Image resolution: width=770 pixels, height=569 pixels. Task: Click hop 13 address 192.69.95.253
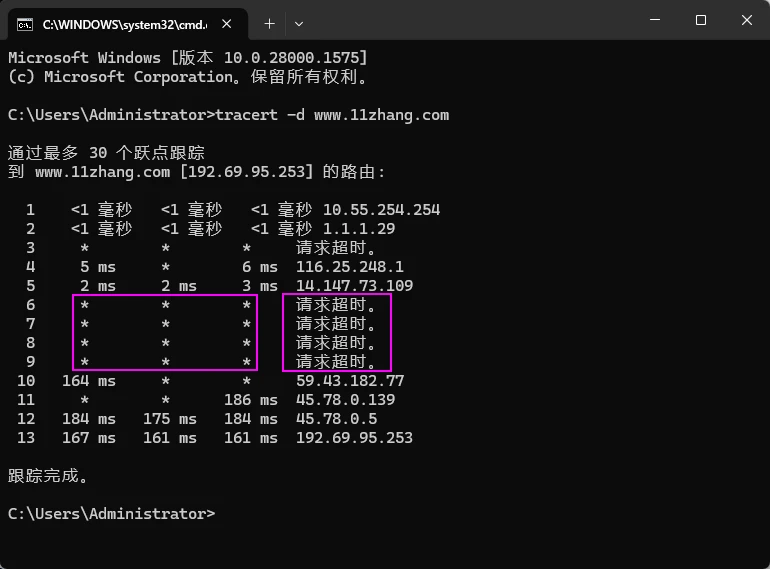coord(354,437)
